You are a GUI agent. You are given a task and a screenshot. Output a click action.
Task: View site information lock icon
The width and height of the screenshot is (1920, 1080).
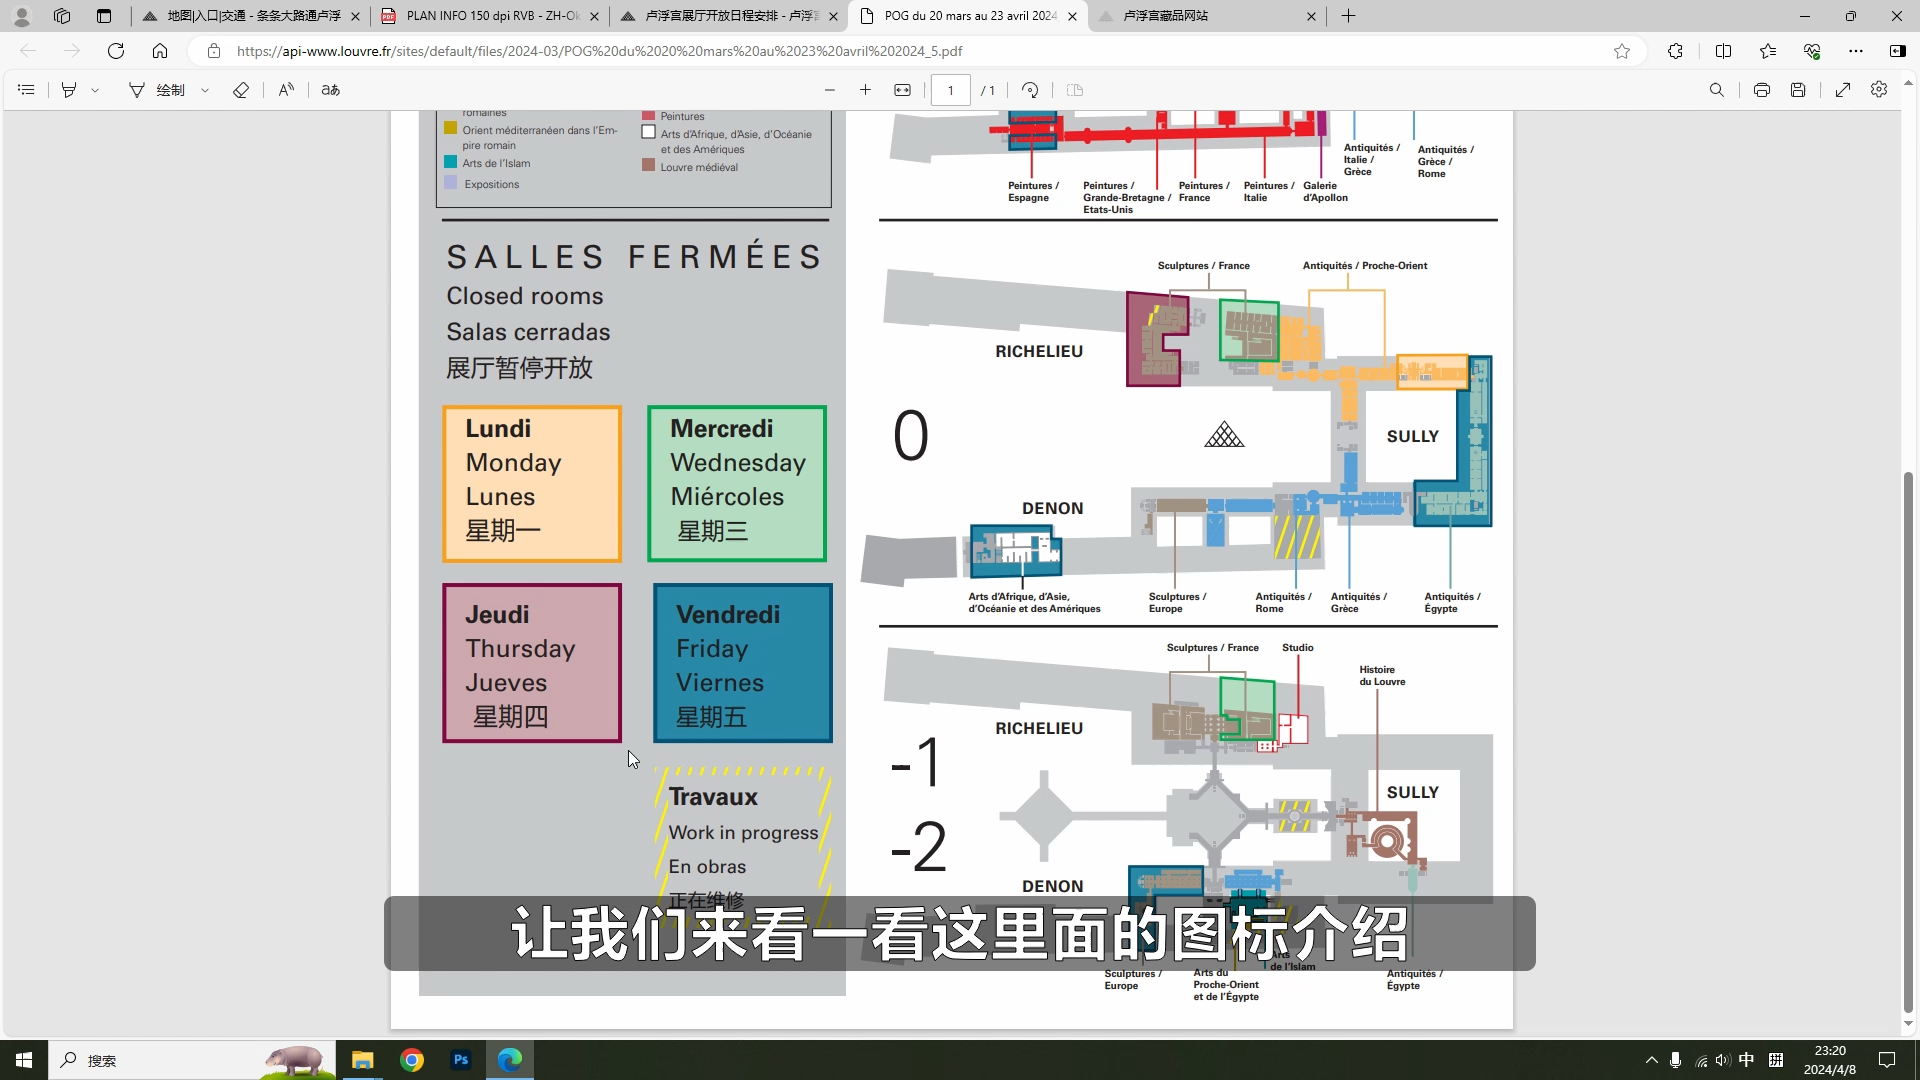click(214, 51)
